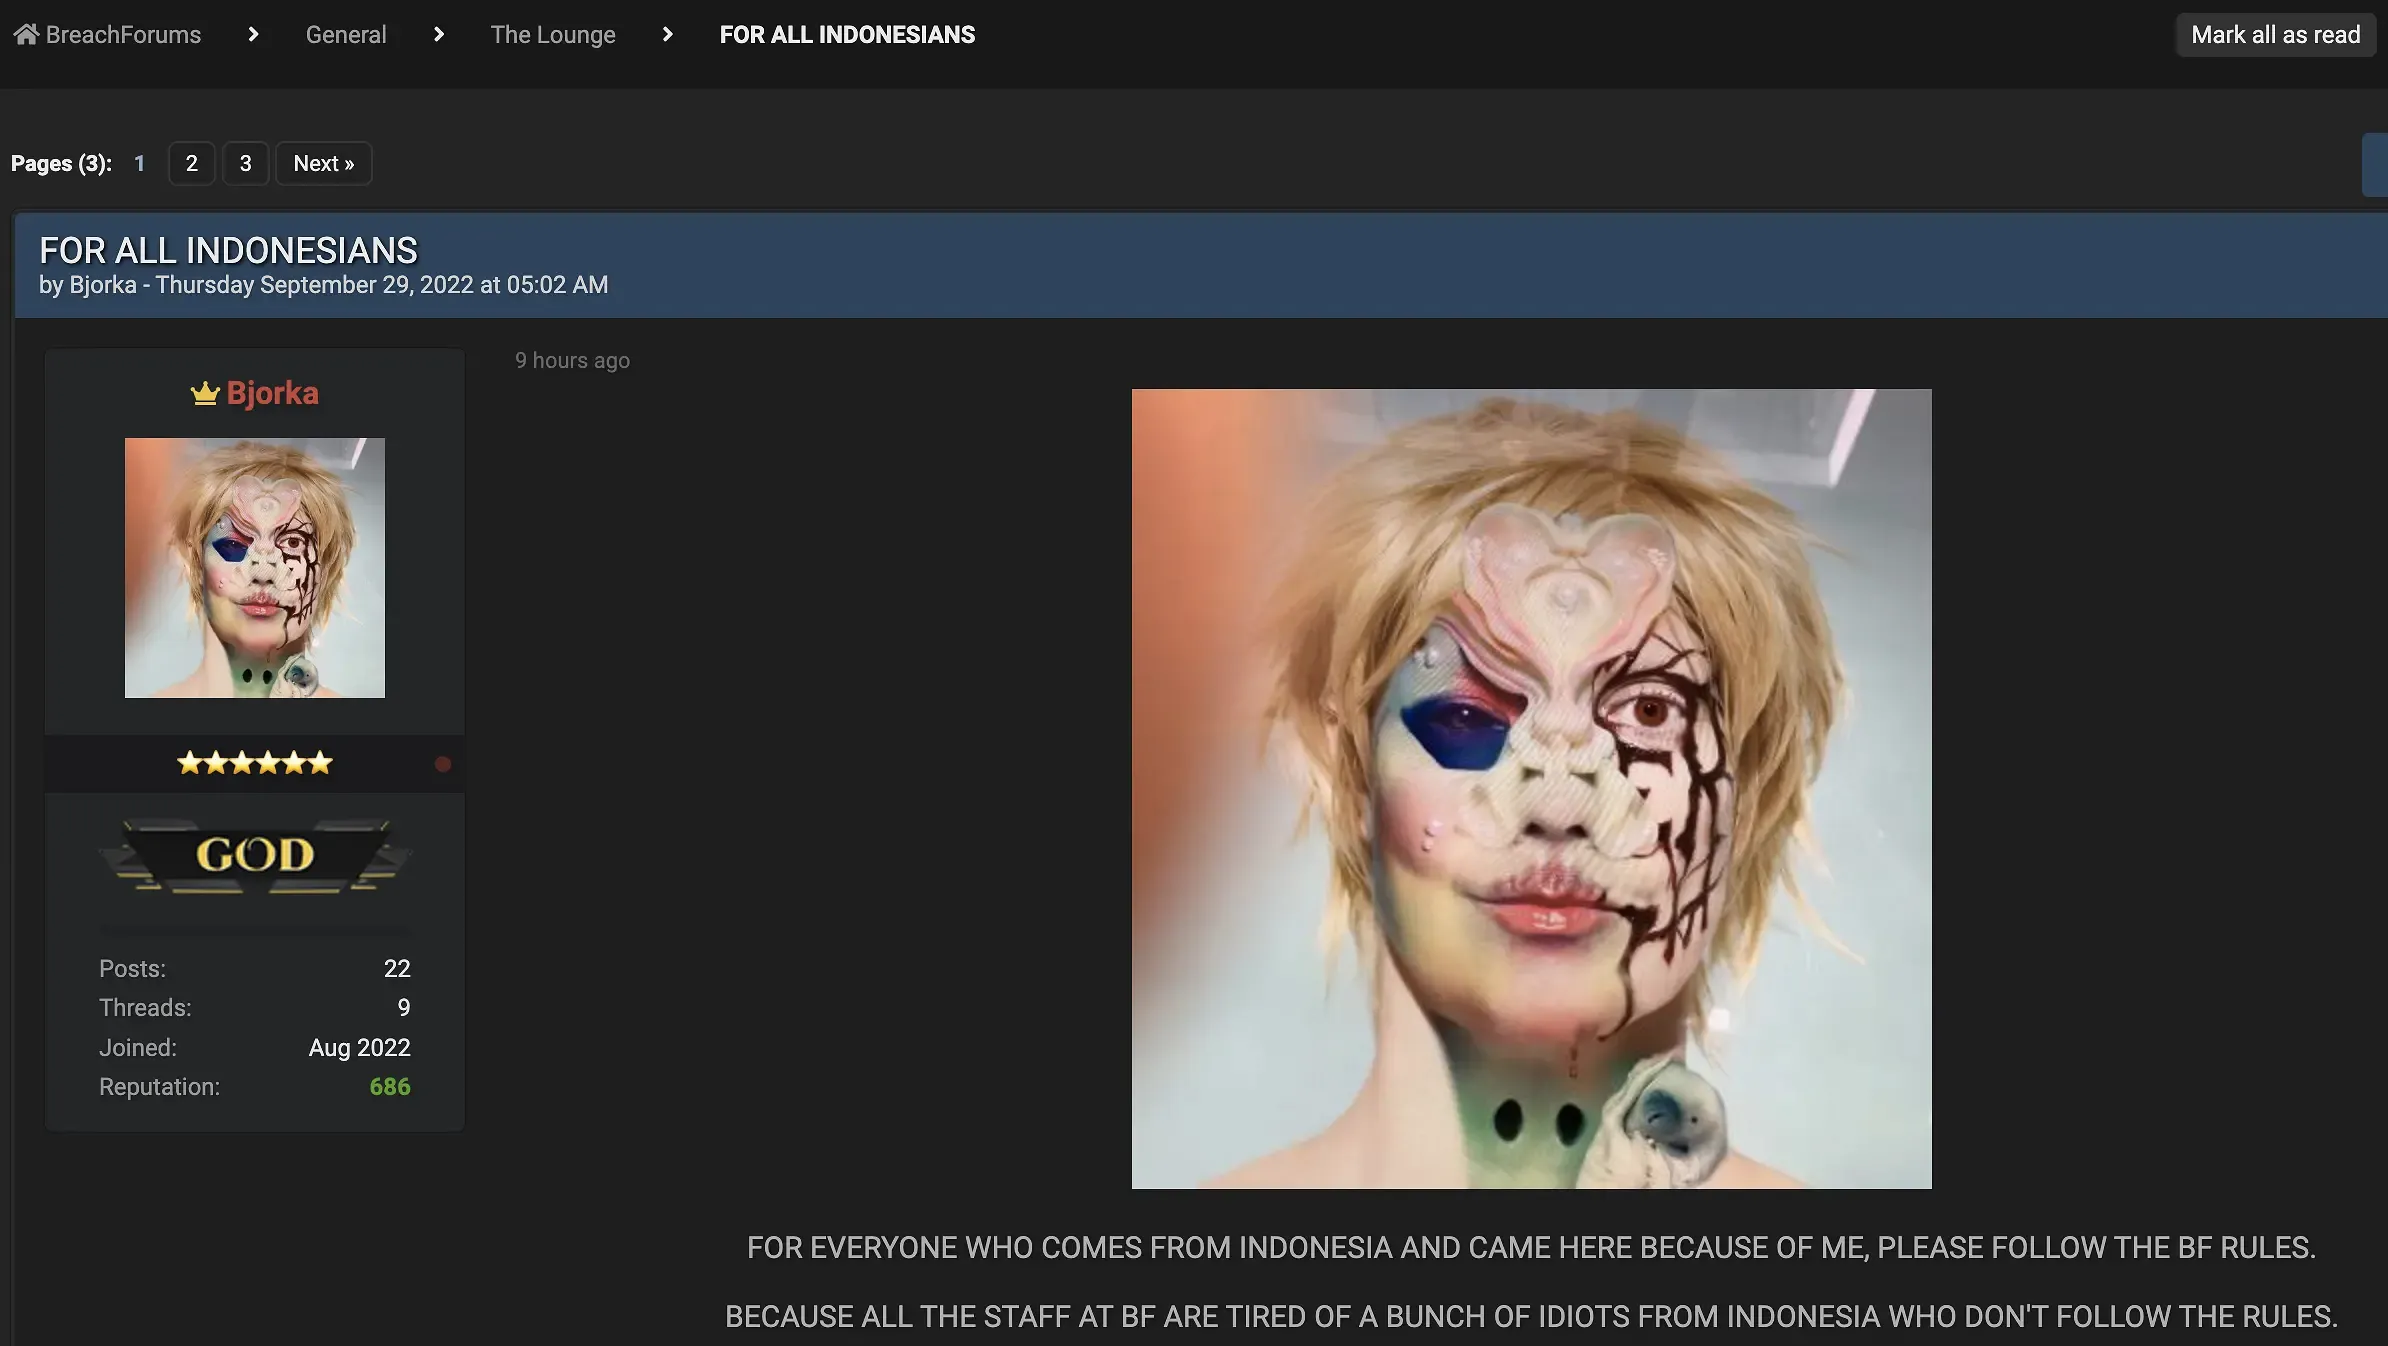Click the '9 hours ago' timestamp
This screenshot has width=2388, height=1346.
coord(572,360)
